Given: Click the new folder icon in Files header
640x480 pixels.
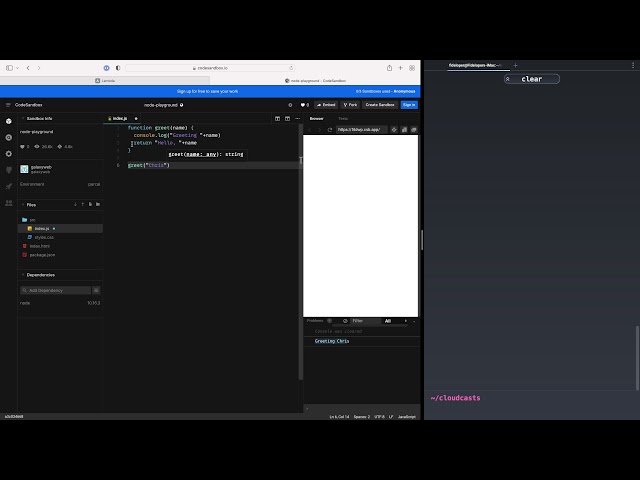Looking at the screenshot, I should point(98,204).
